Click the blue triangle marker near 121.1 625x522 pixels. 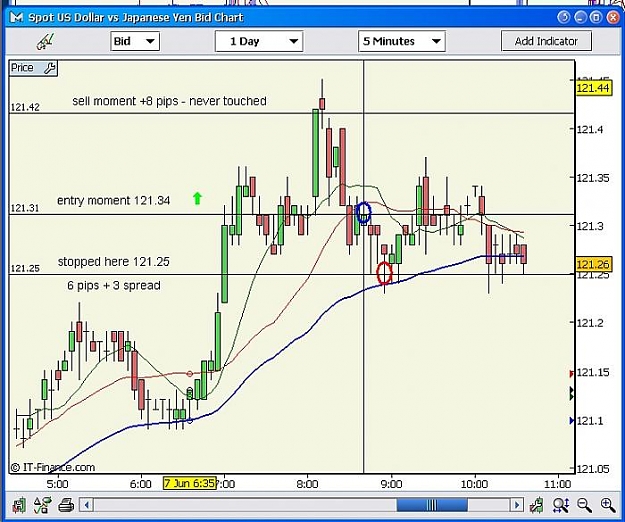click(572, 420)
